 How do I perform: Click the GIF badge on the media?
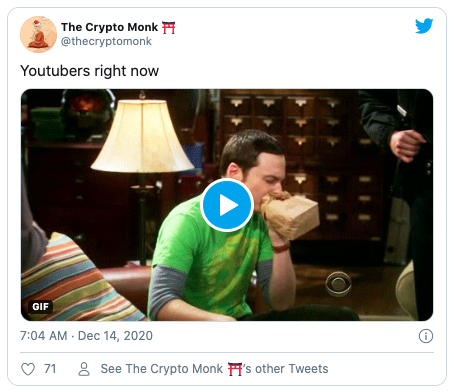click(41, 307)
